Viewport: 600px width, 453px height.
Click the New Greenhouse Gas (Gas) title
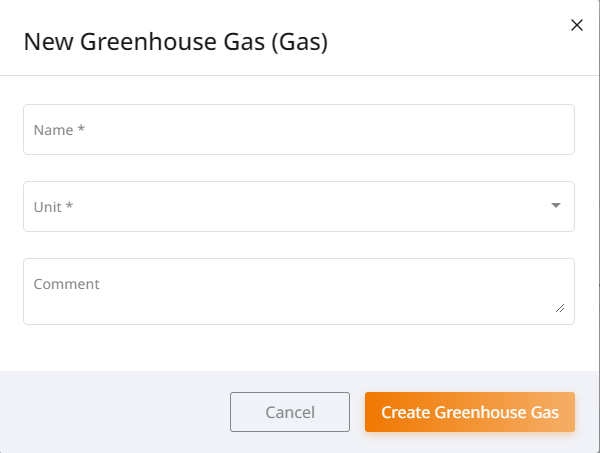(x=176, y=42)
